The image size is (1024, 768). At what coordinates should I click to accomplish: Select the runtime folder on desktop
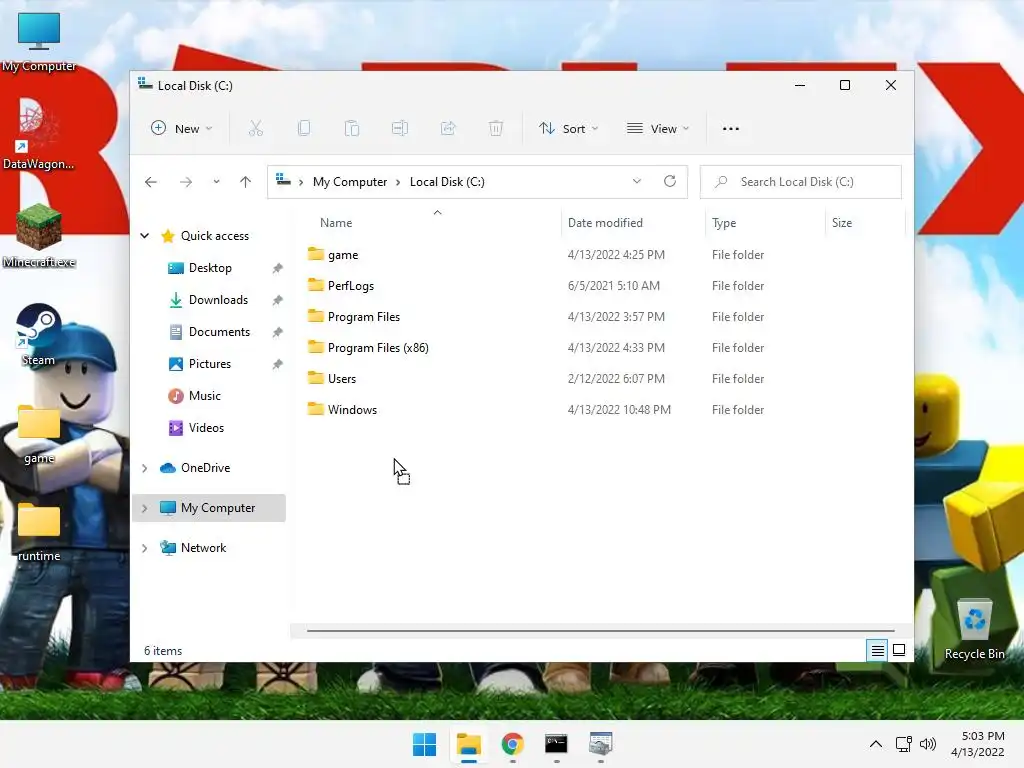(39, 532)
